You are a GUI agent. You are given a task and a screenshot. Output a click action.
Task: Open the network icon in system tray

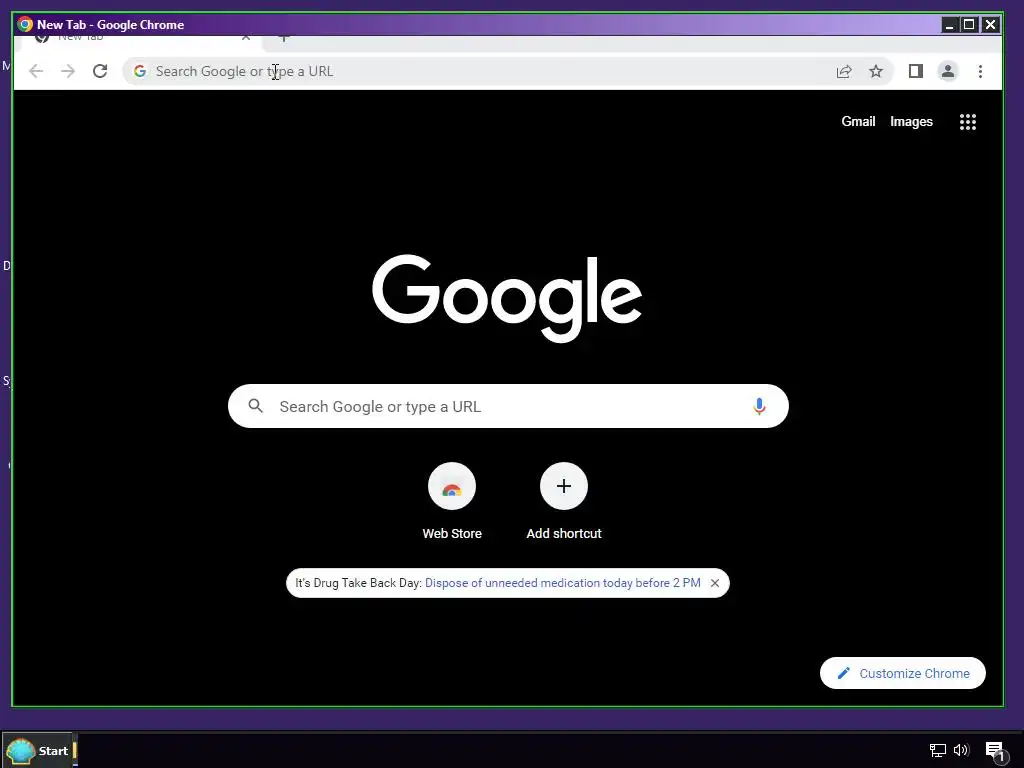point(938,751)
